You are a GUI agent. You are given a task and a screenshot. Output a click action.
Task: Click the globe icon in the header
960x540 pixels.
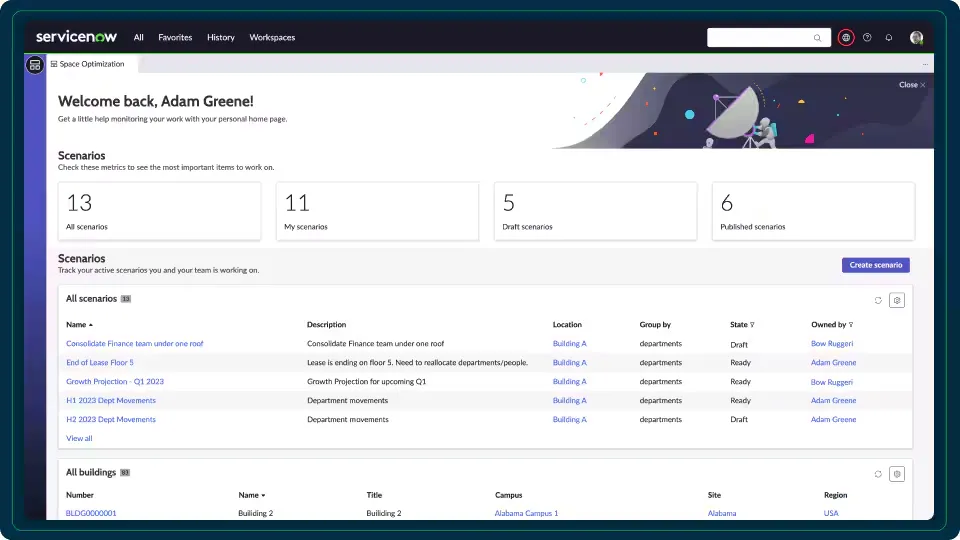pos(846,38)
